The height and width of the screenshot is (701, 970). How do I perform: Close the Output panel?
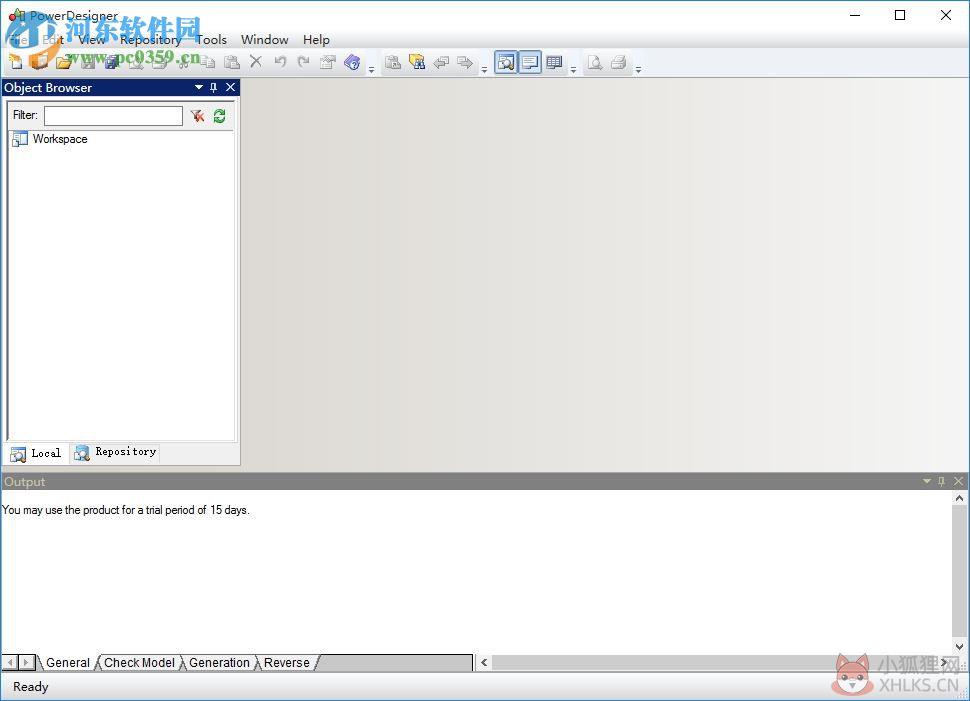coord(958,481)
